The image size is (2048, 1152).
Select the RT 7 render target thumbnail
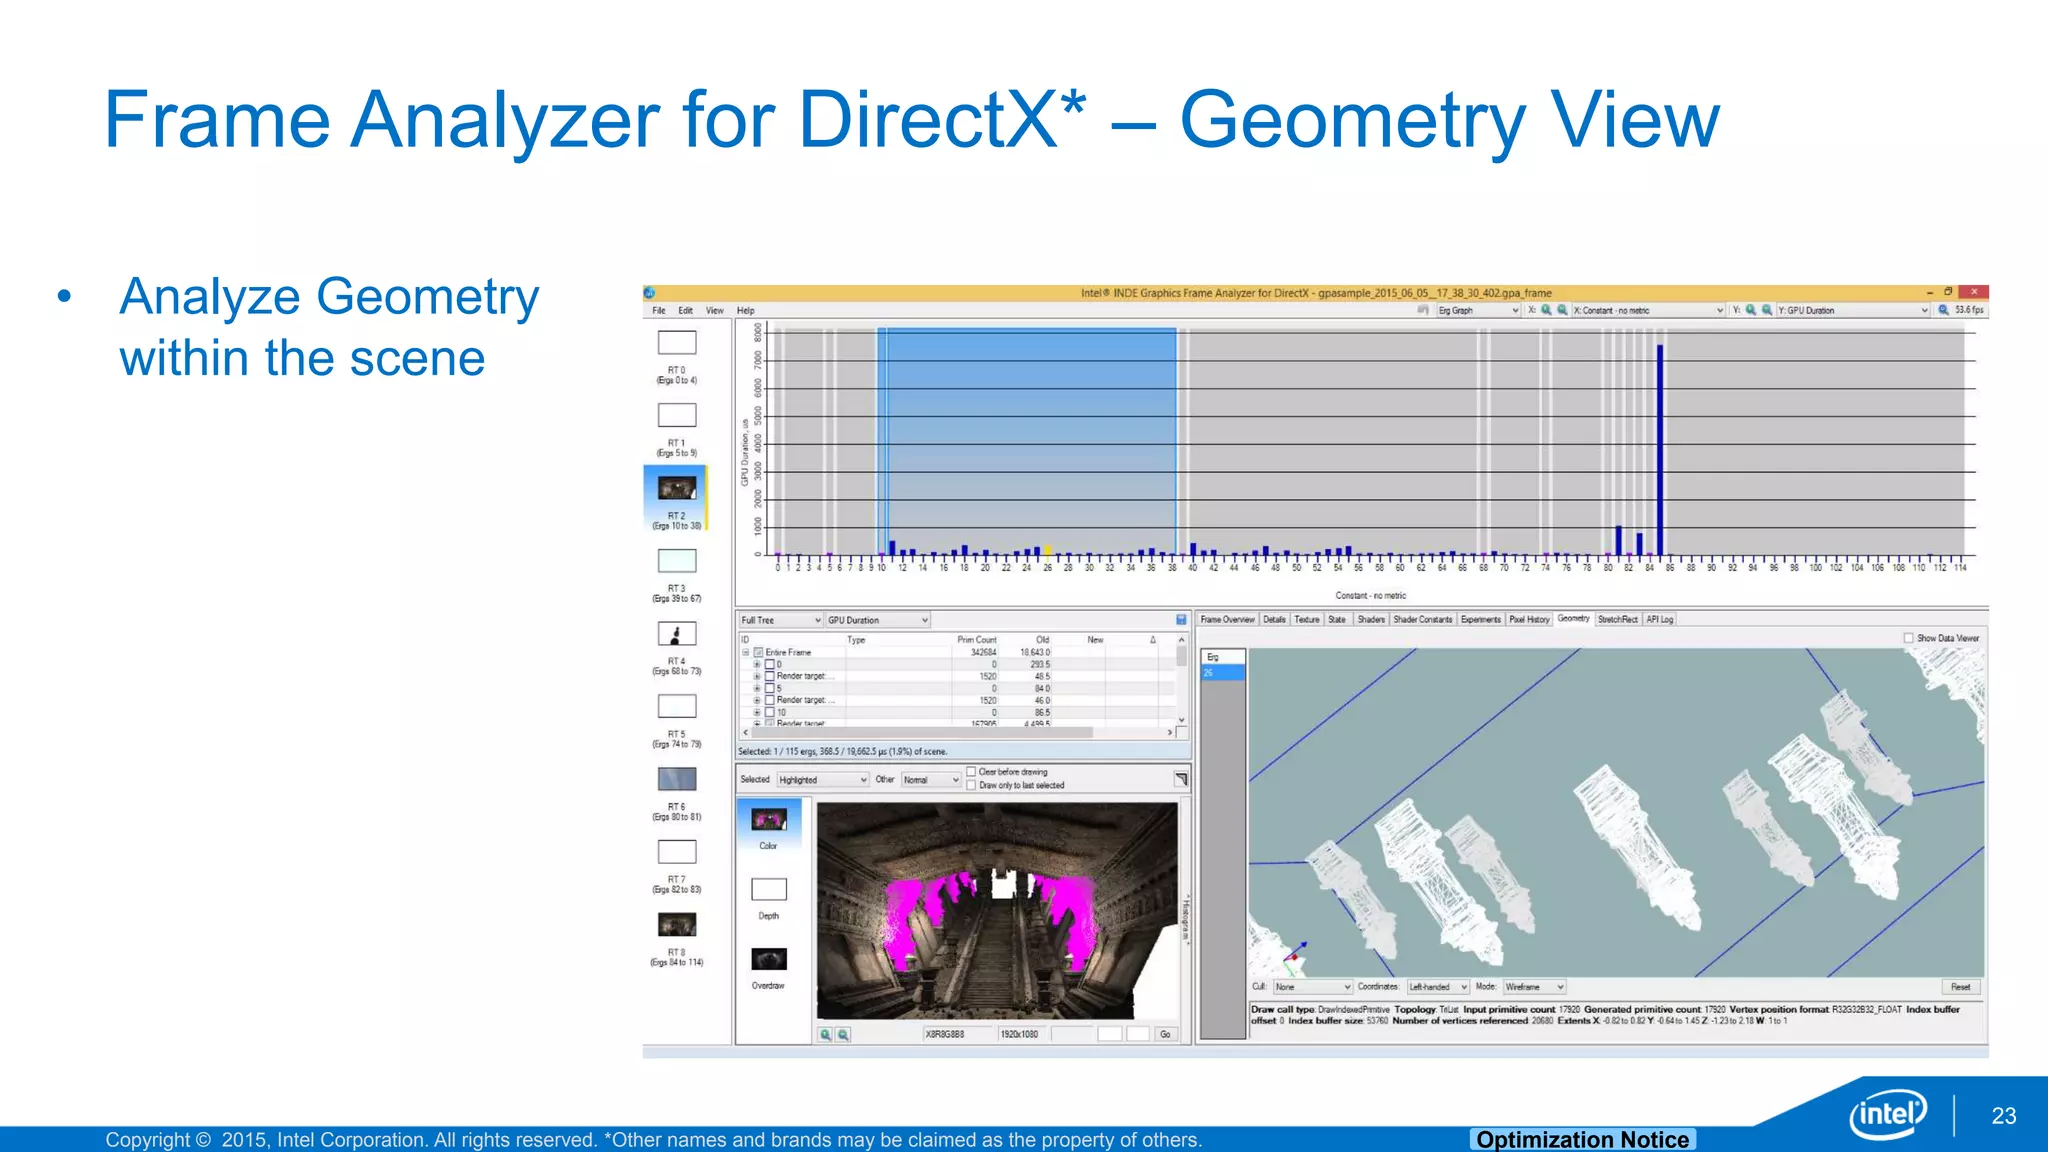coord(677,852)
